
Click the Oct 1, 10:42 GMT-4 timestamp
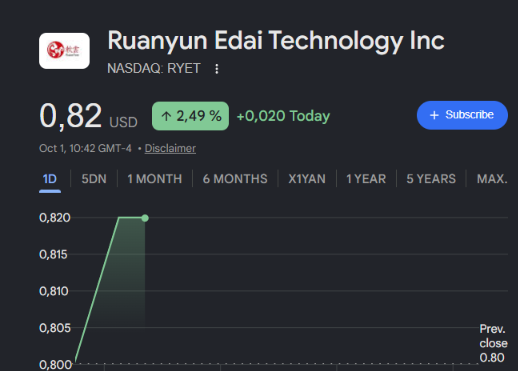point(85,148)
